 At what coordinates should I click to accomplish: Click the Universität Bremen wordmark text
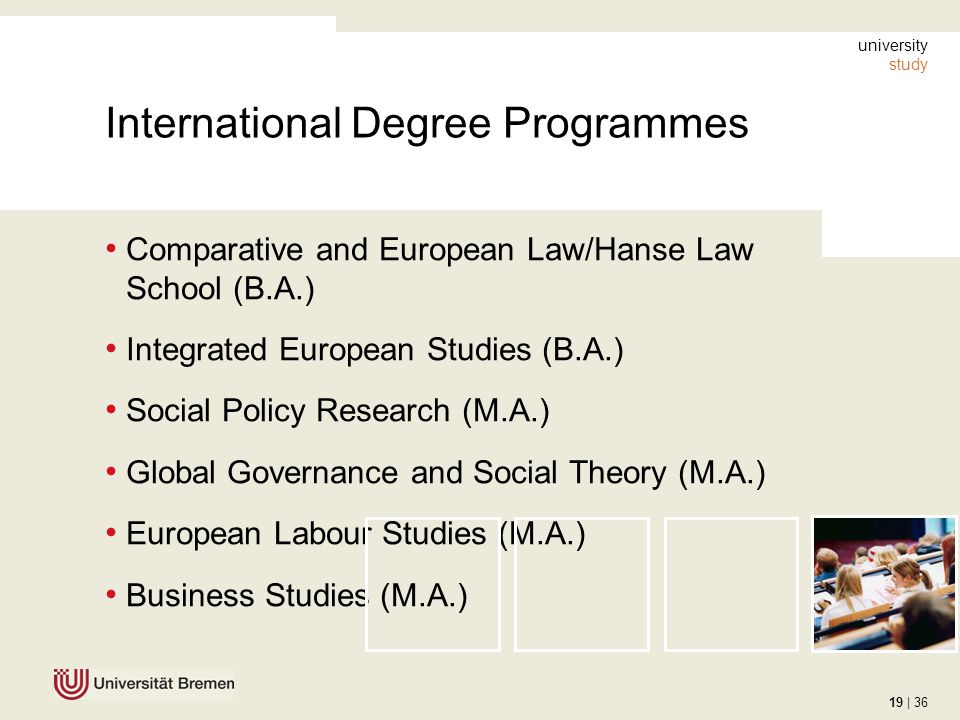(x=164, y=684)
